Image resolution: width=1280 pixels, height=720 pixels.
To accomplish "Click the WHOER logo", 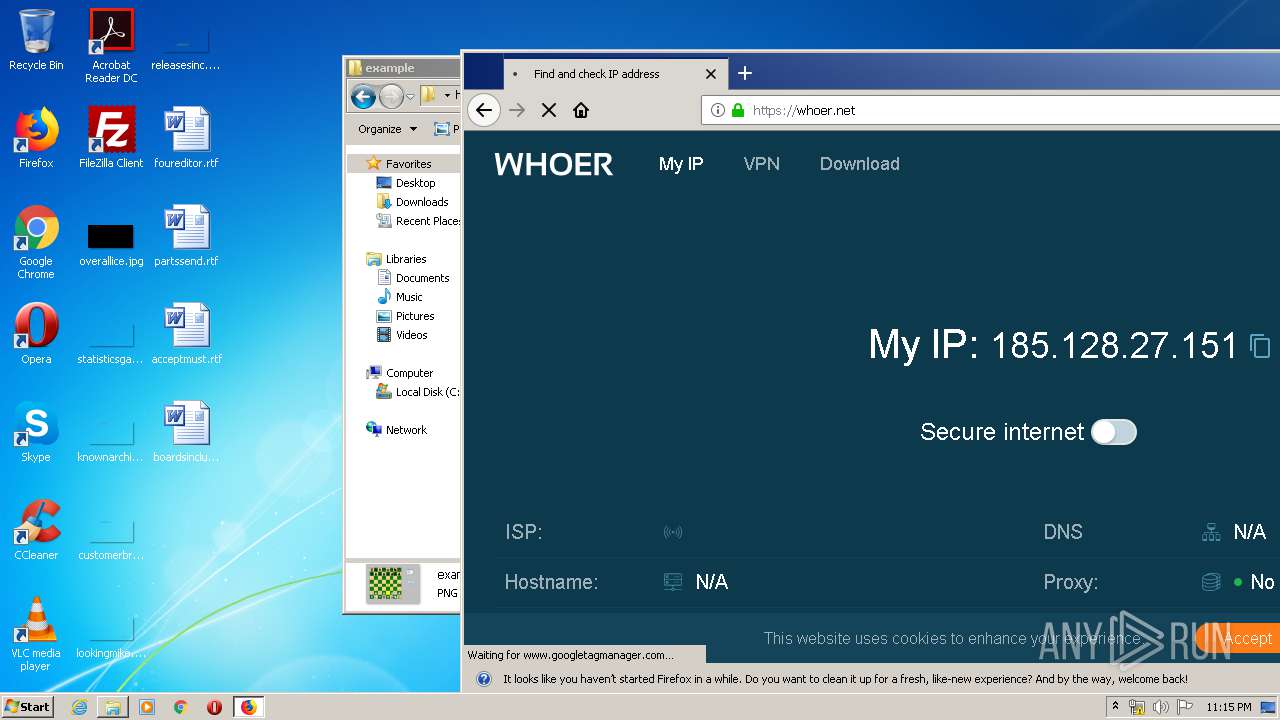I will pyautogui.click(x=554, y=164).
